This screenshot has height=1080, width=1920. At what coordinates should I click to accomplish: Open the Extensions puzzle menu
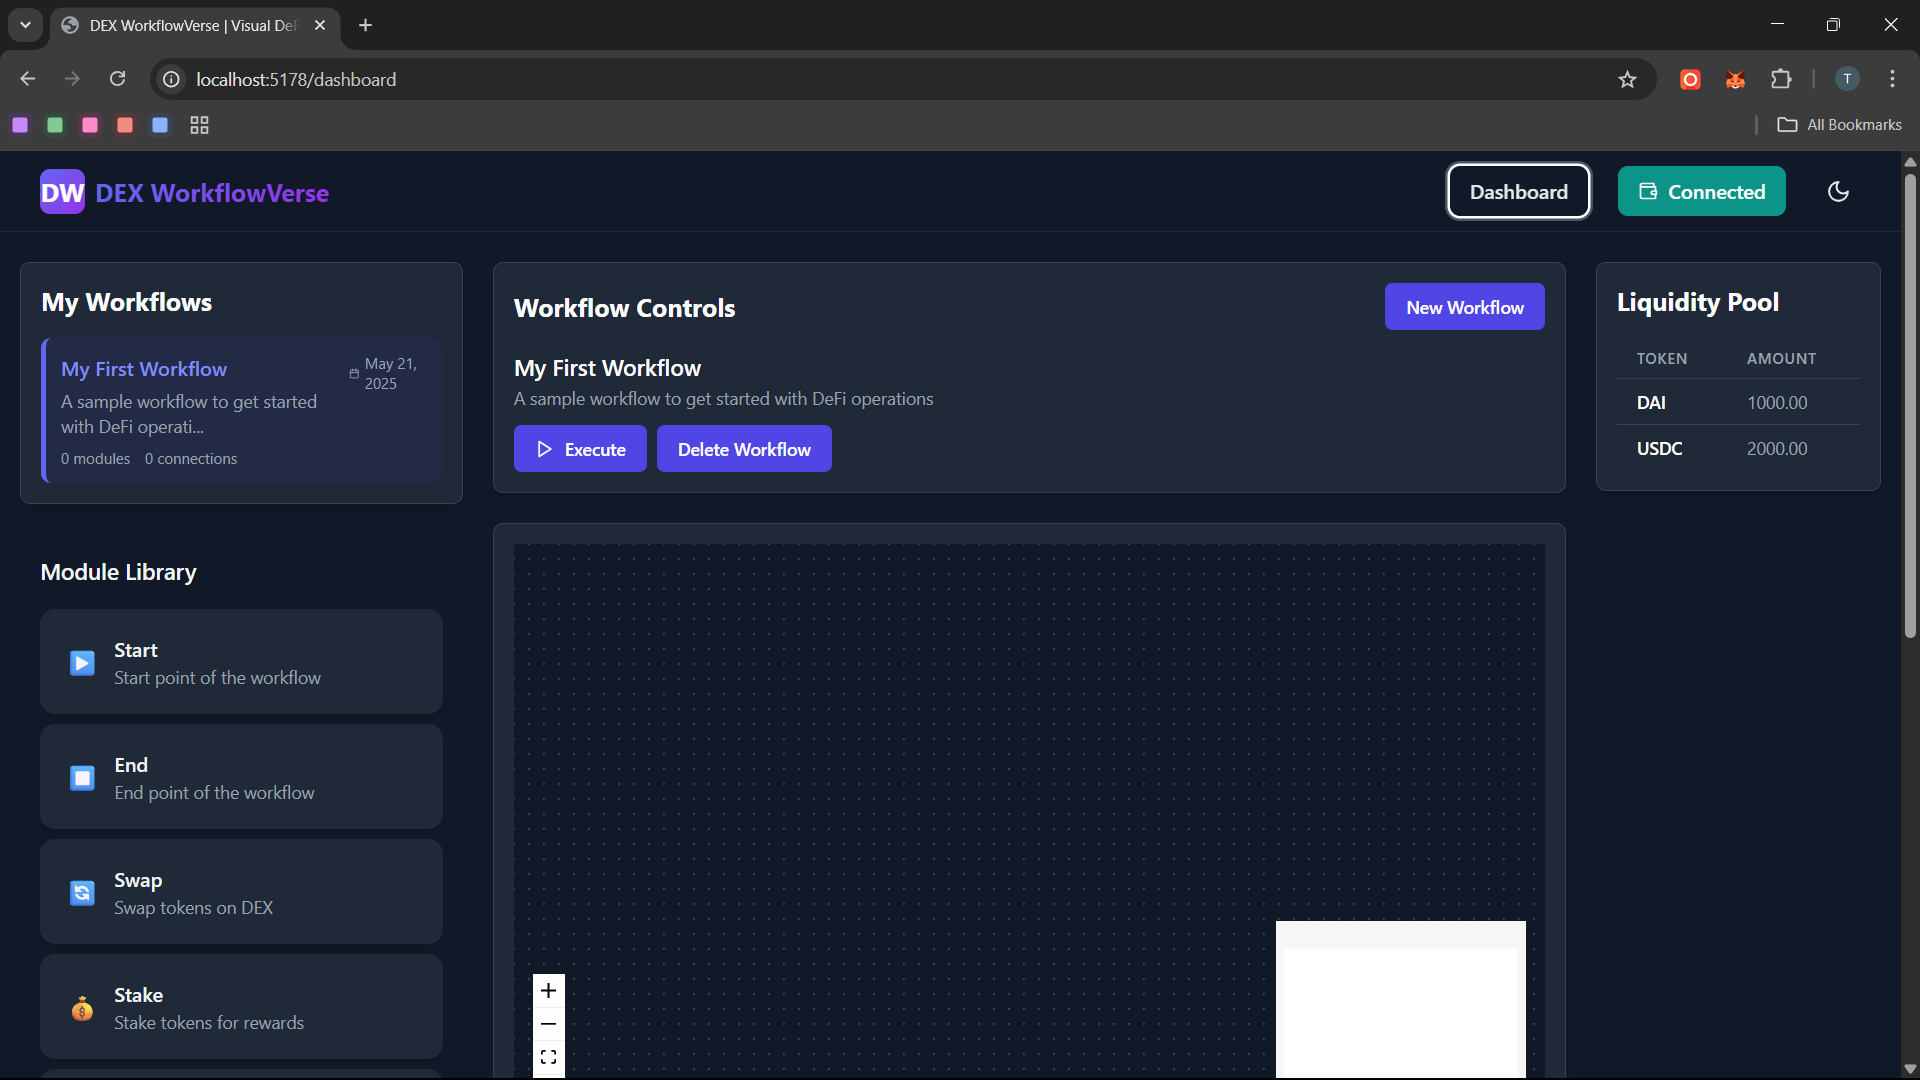(x=1781, y=79)
